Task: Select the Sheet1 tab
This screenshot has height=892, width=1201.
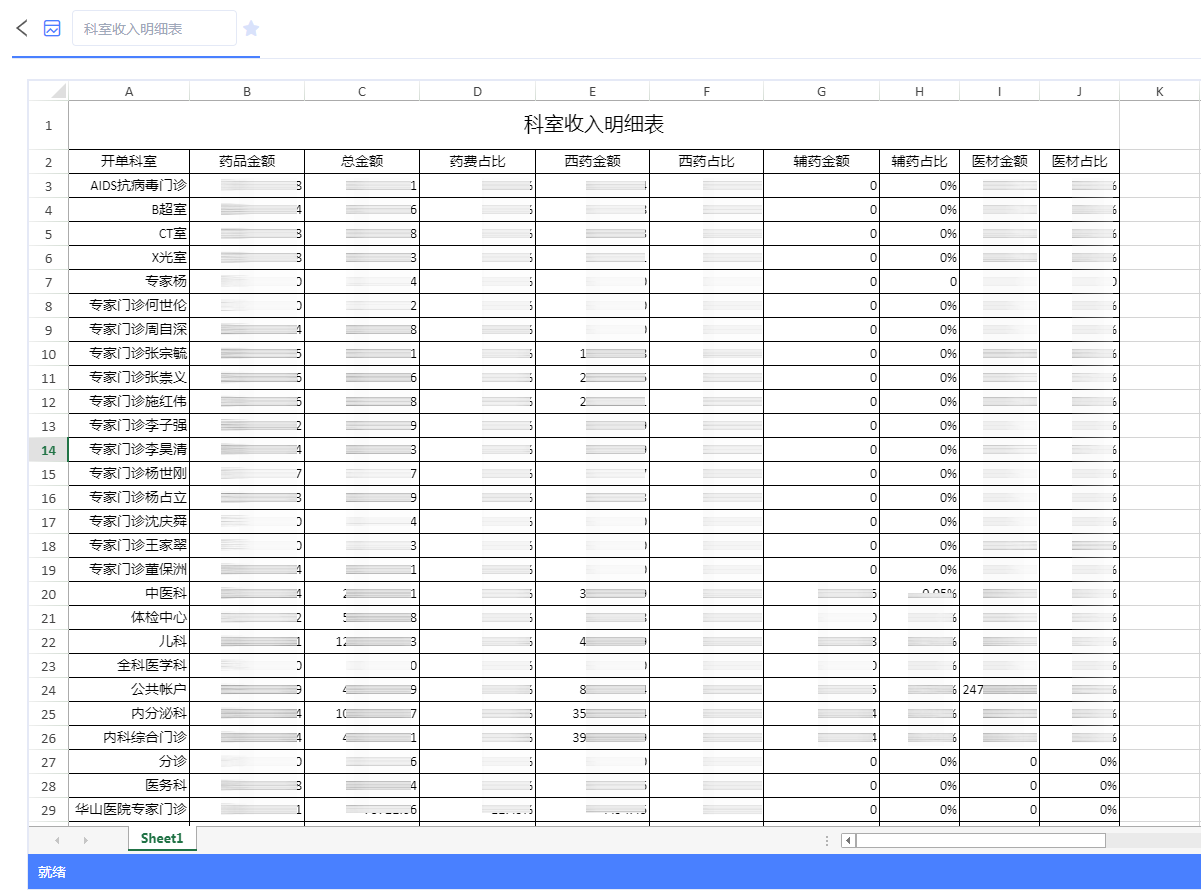Action: click(162, 838)
